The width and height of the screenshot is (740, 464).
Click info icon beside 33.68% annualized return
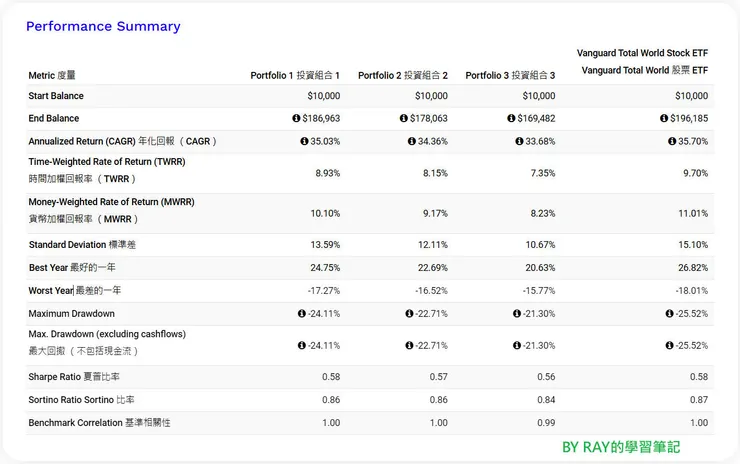pos(519,141)
